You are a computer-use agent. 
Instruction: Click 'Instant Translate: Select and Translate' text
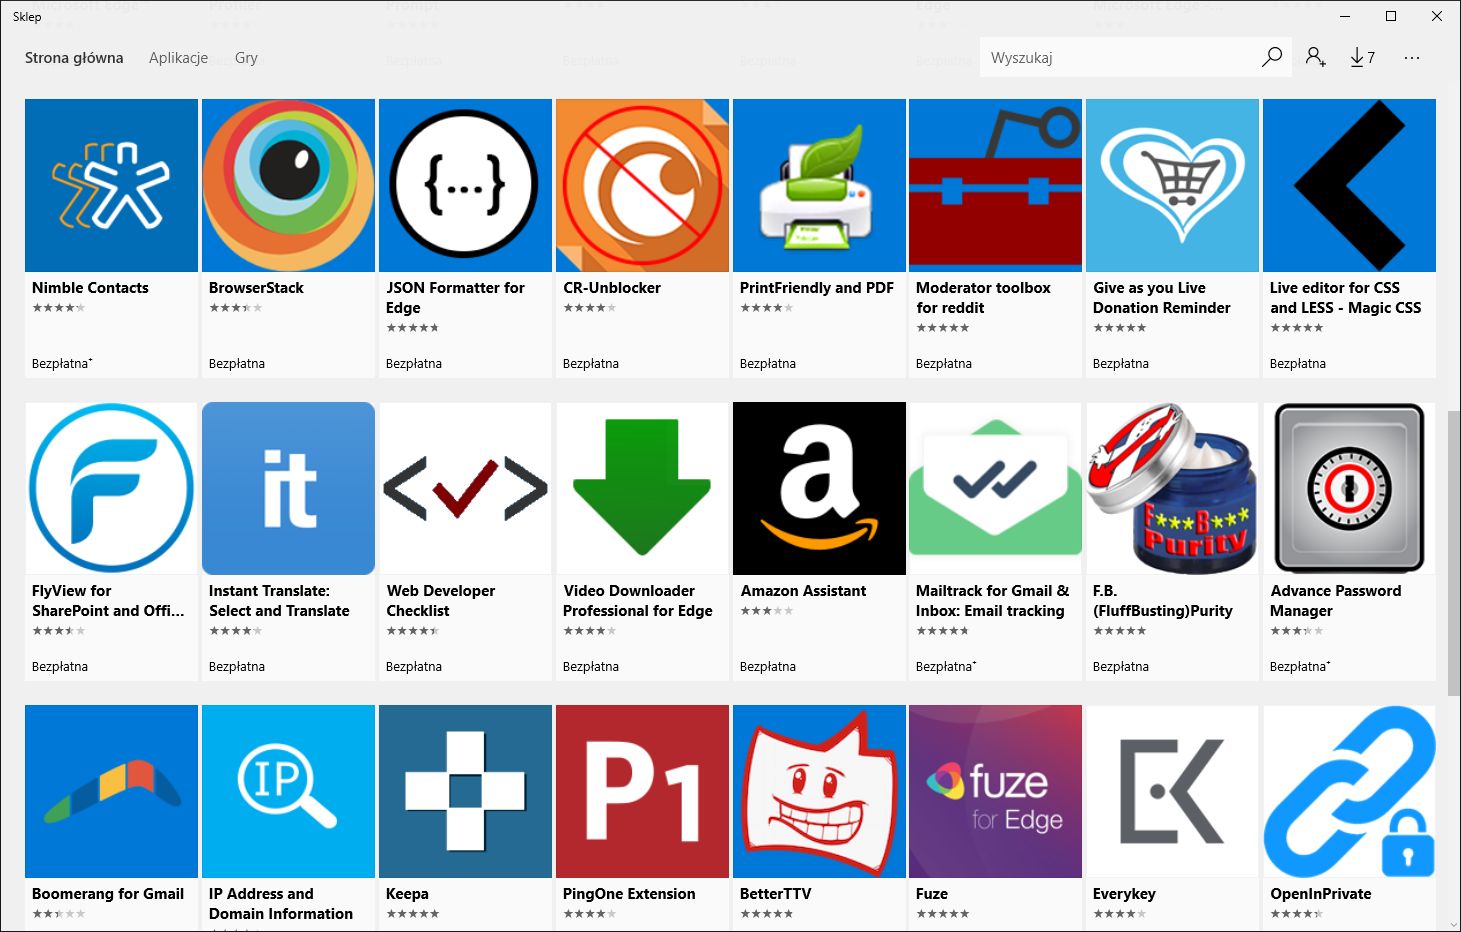pos(279,600)
